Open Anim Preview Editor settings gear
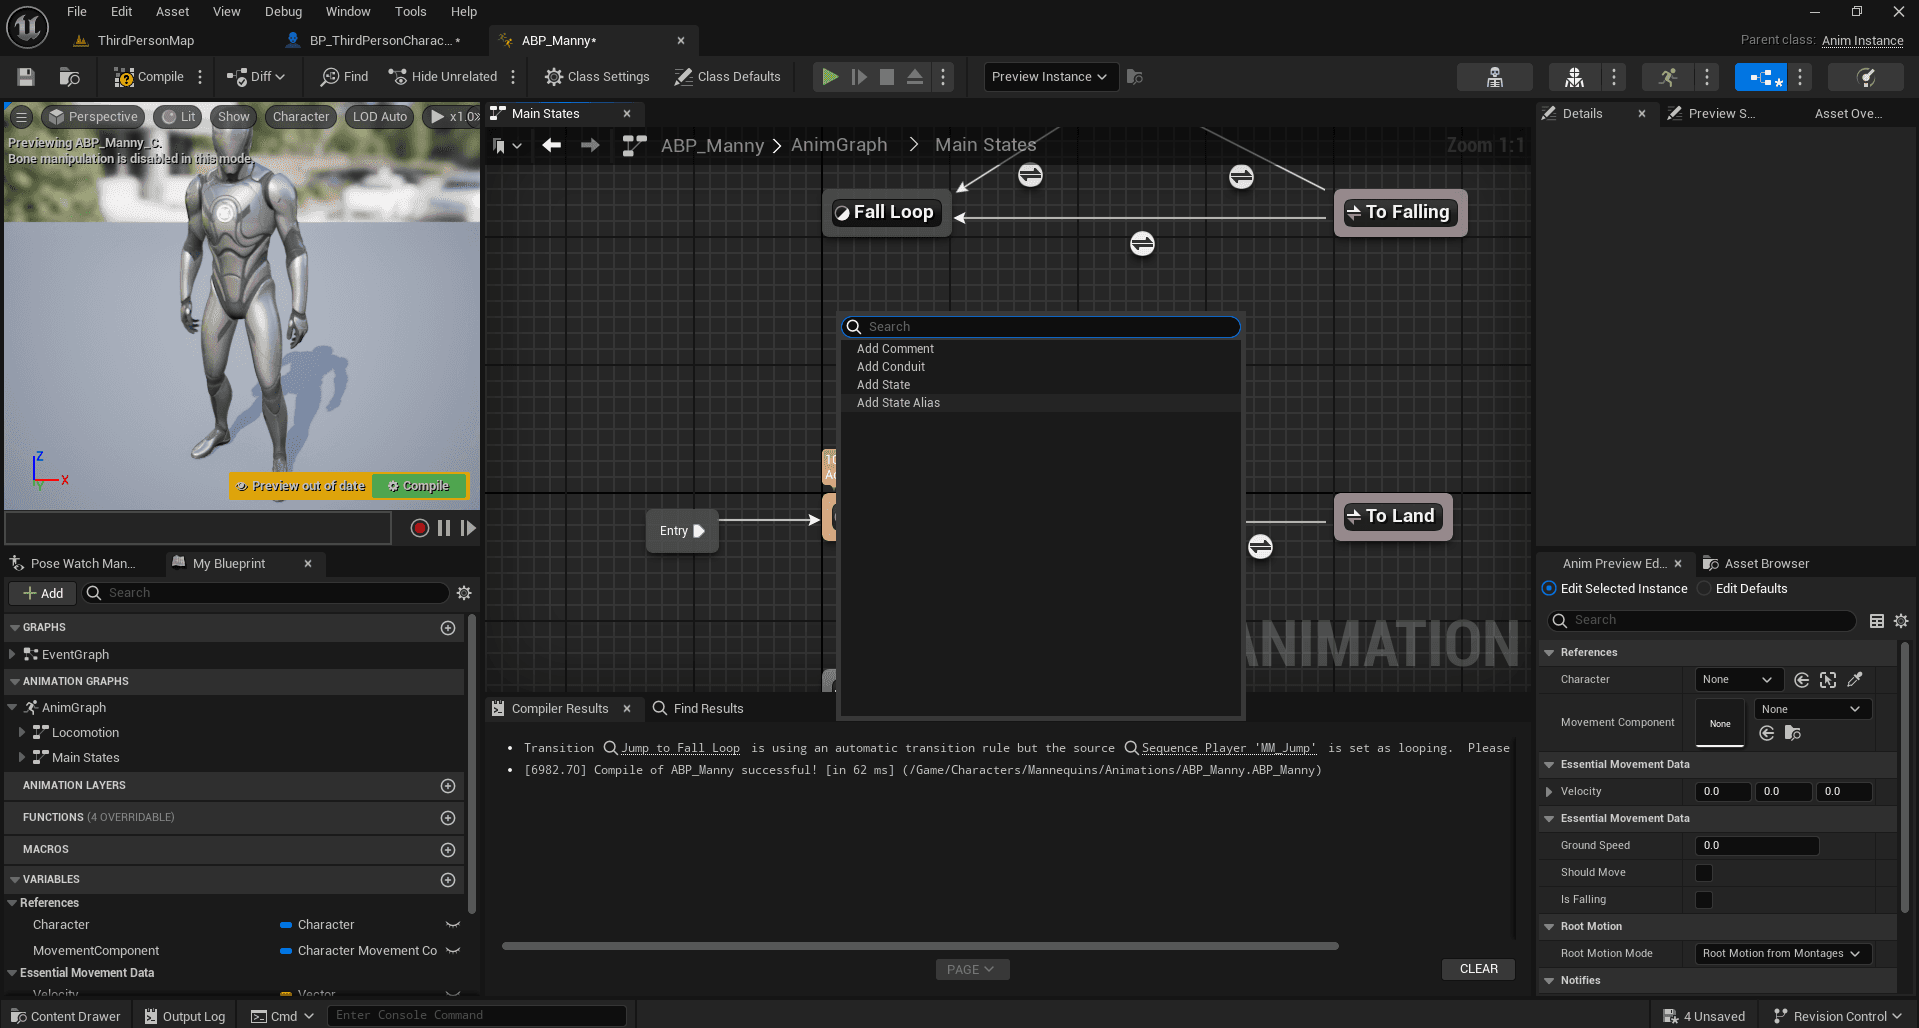 [1901, 621]
